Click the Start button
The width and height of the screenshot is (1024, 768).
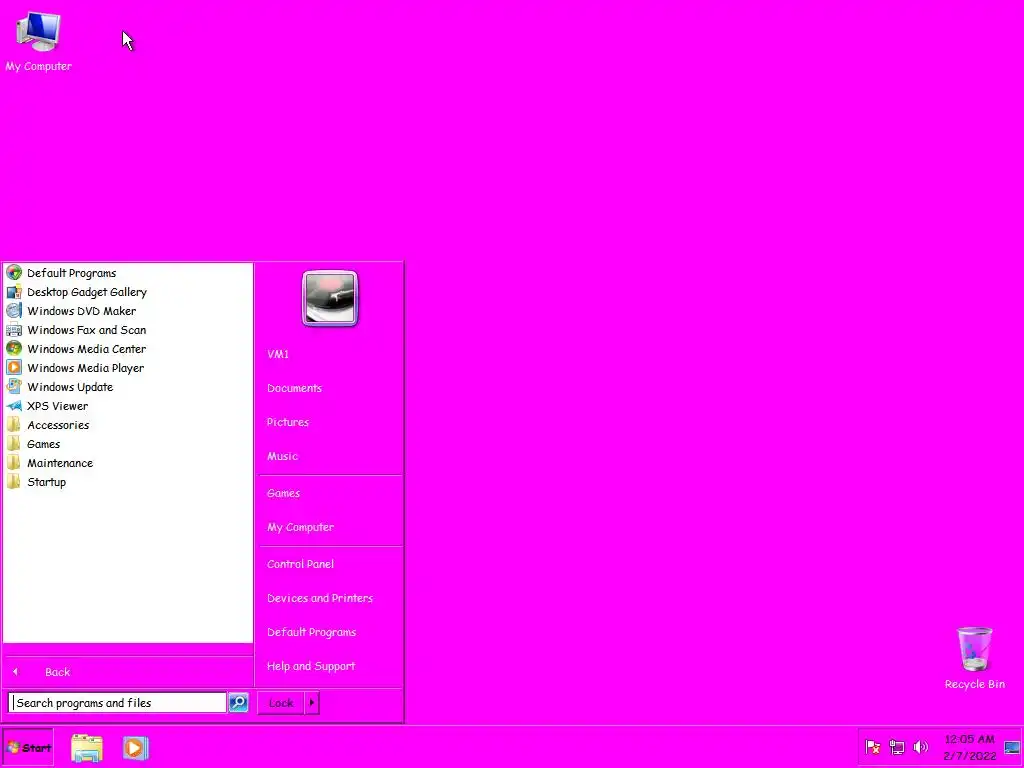28,748
